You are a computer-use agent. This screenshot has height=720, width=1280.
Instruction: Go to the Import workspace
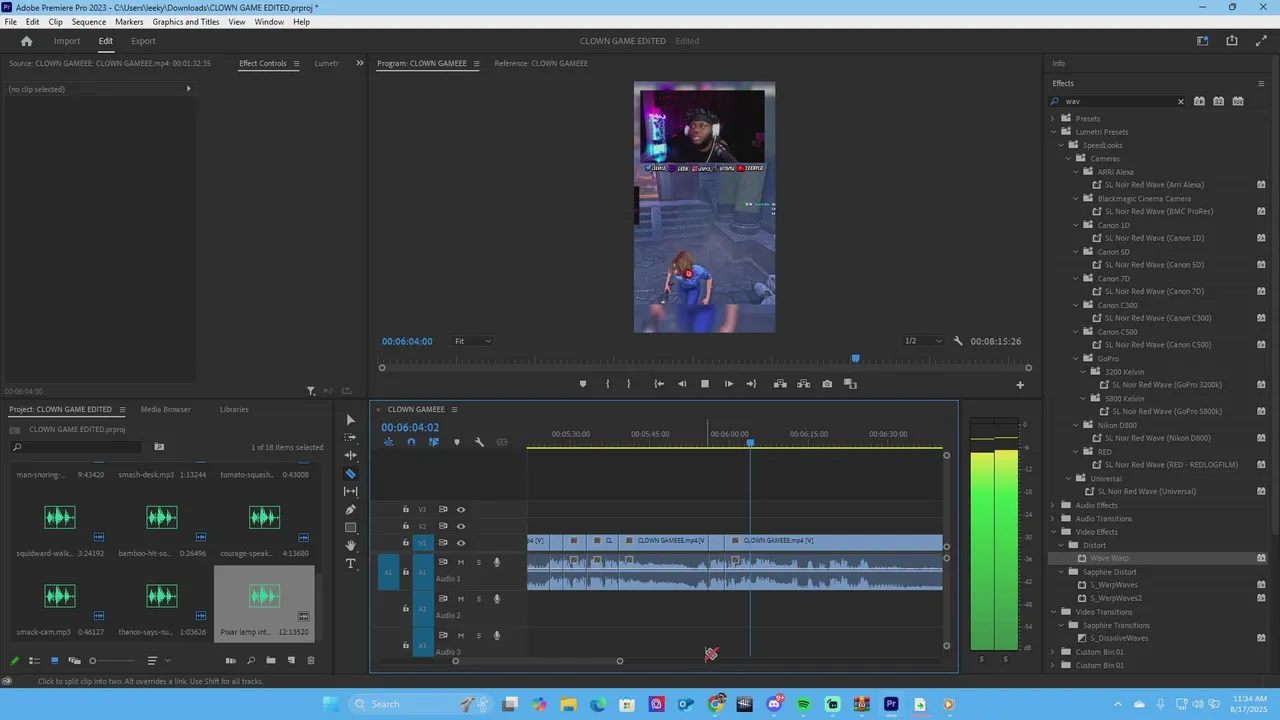pos(67,41)
